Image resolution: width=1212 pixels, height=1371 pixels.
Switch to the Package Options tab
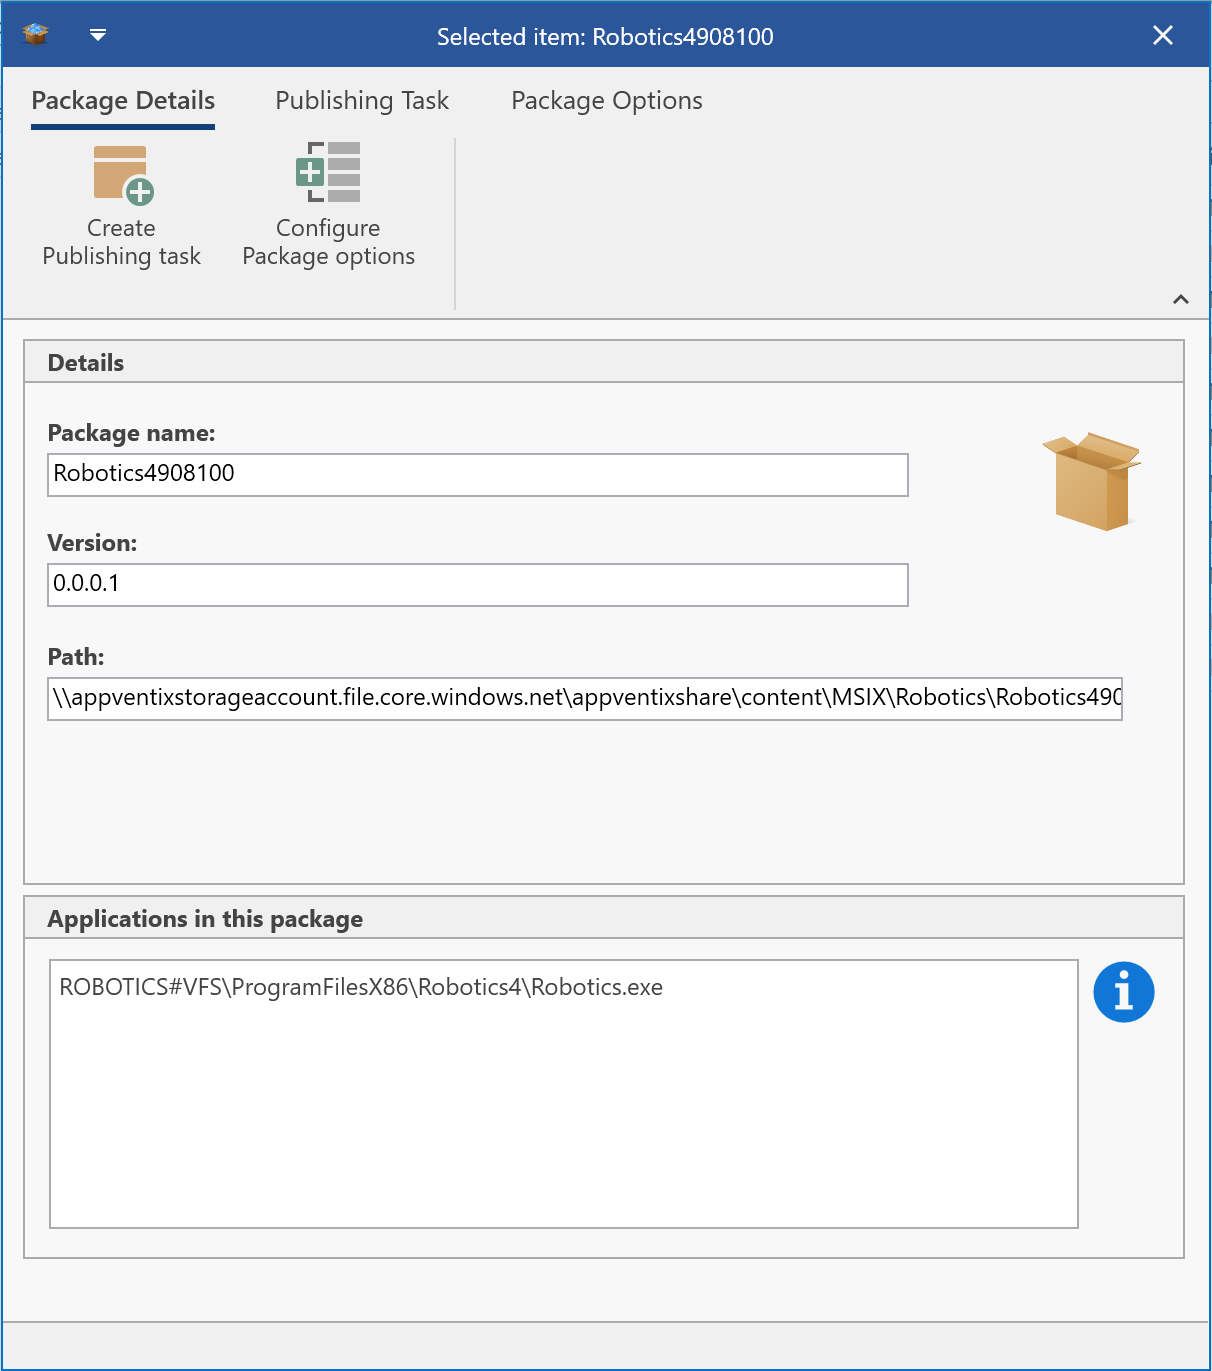coord(606,101)
